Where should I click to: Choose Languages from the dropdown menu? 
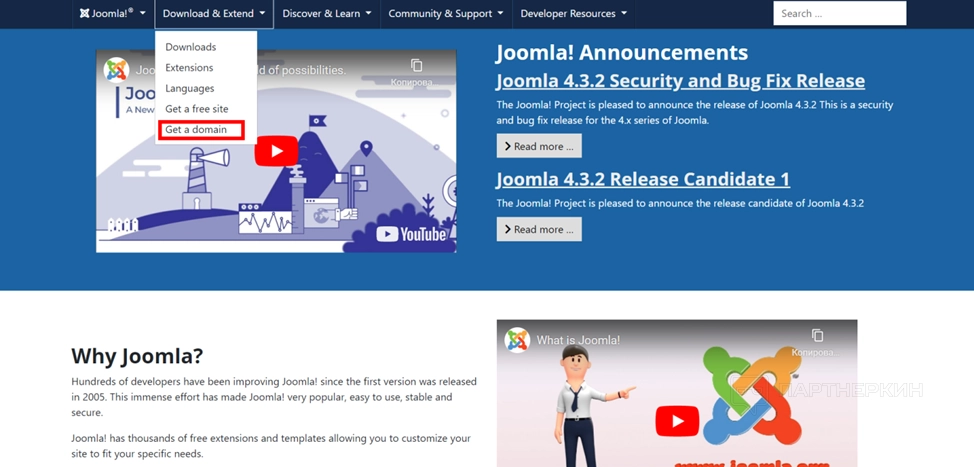coord(189,88)
